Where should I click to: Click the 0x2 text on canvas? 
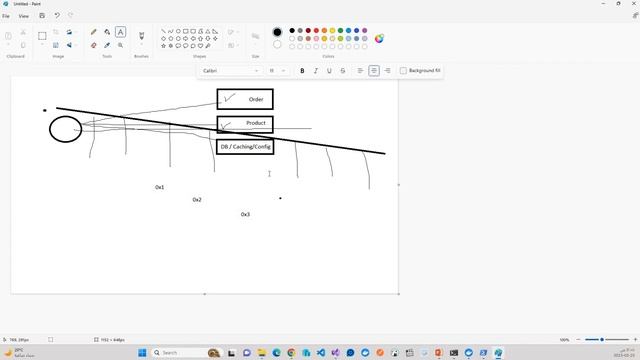[x=197, y=200]
